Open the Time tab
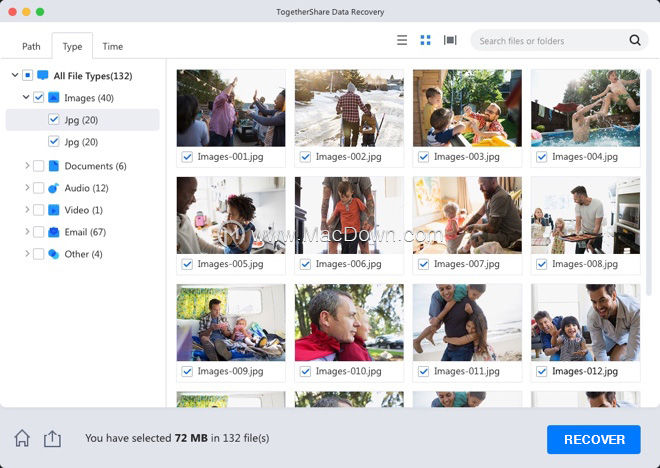660x468 pixels. 112,46
